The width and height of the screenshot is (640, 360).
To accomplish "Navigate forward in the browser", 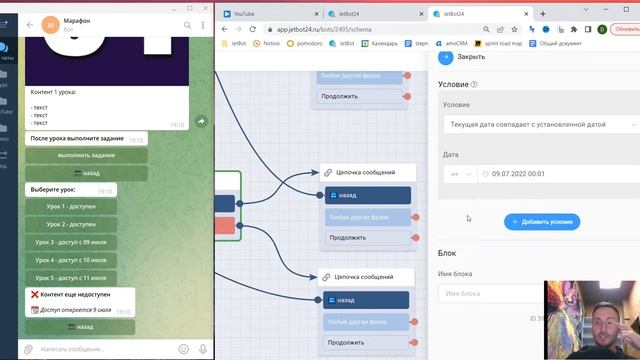I will click(x=238, y=29).
